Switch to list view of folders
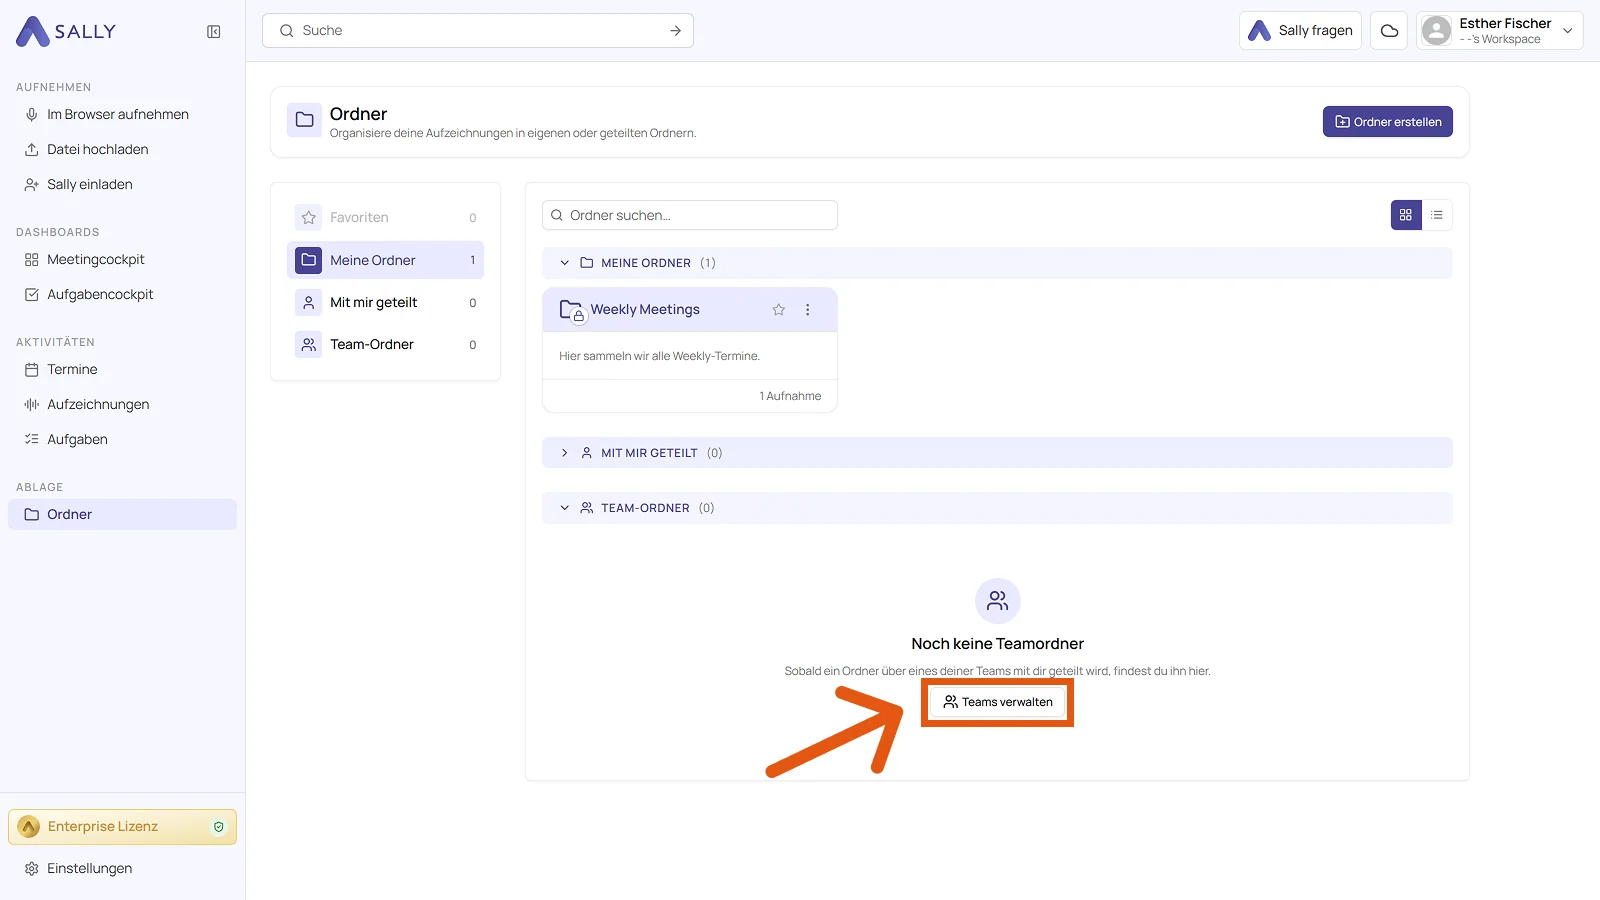 [x=1437, y=215]
